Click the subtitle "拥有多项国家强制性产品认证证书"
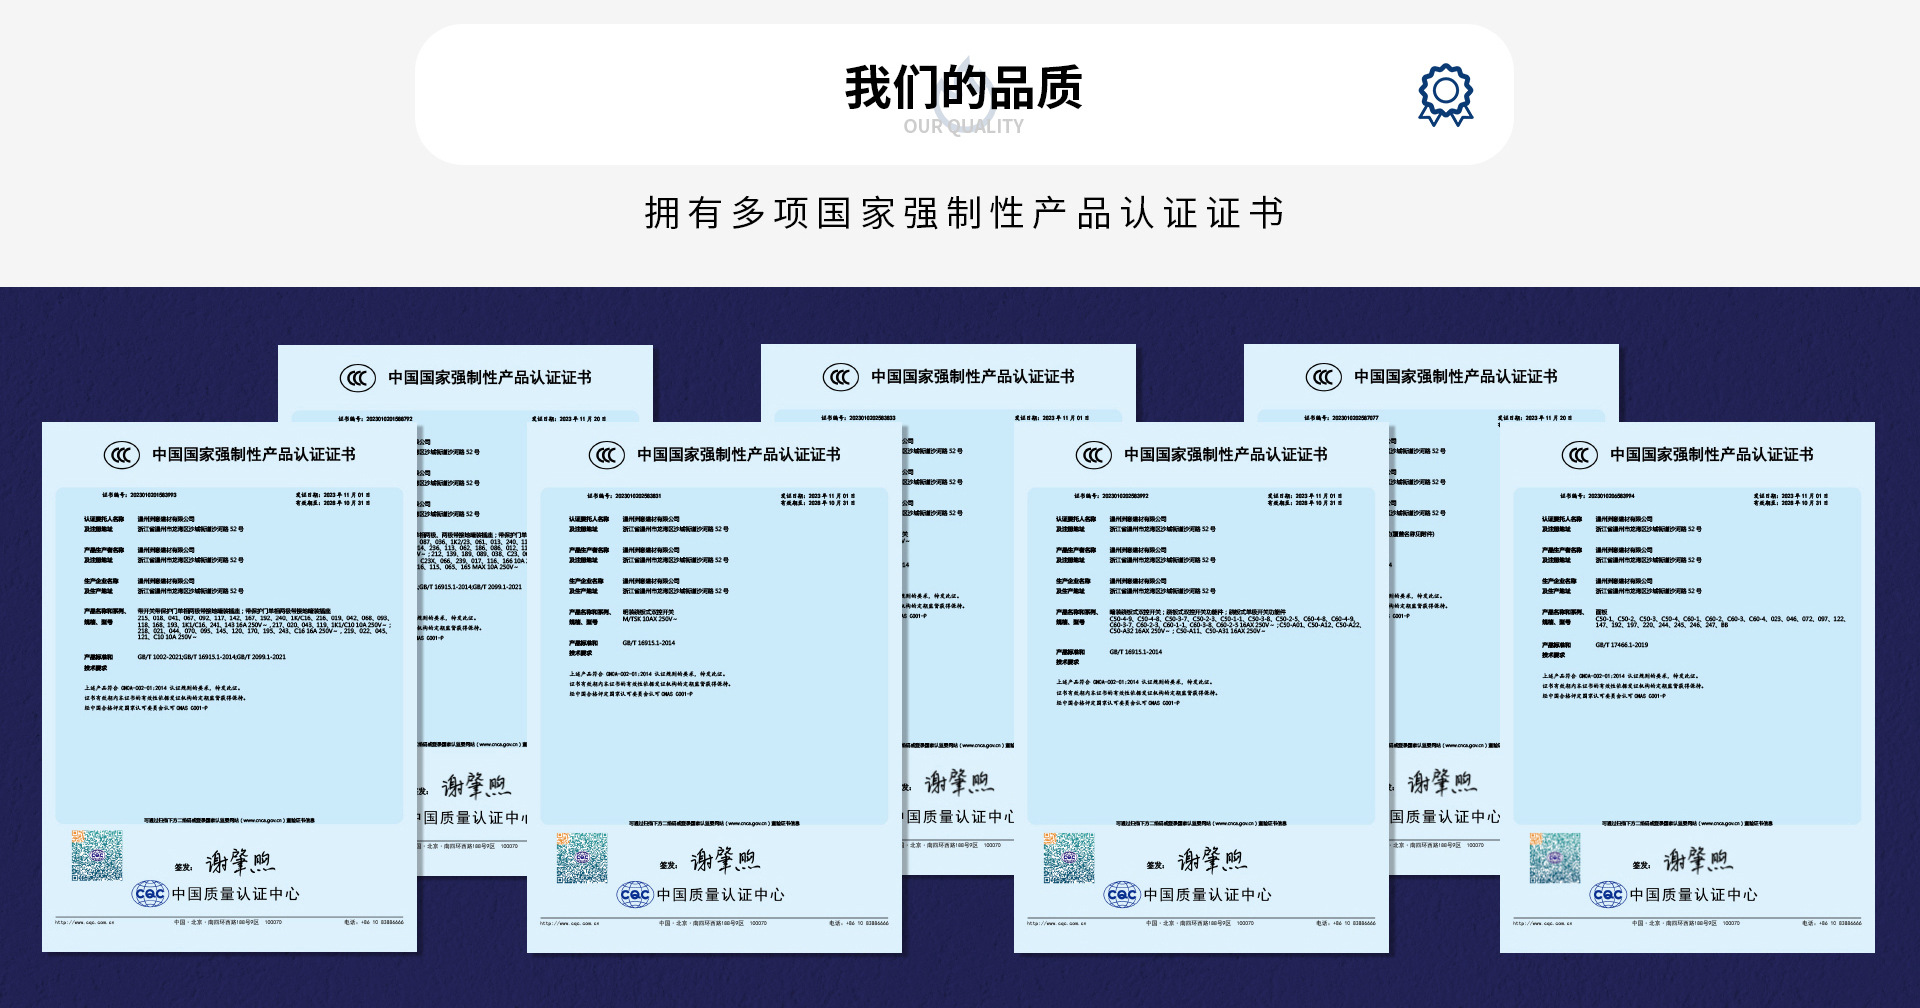This screenshot has height=1008, width=1920. 963,213
